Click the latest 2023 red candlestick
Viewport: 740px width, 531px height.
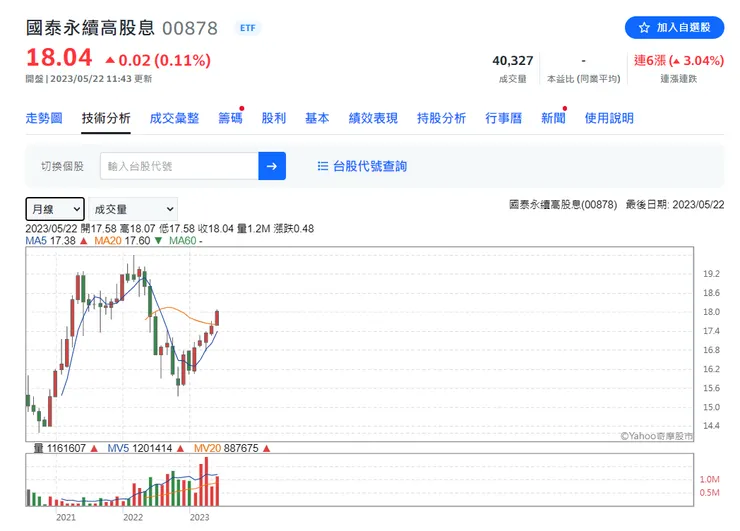(217, 318)
